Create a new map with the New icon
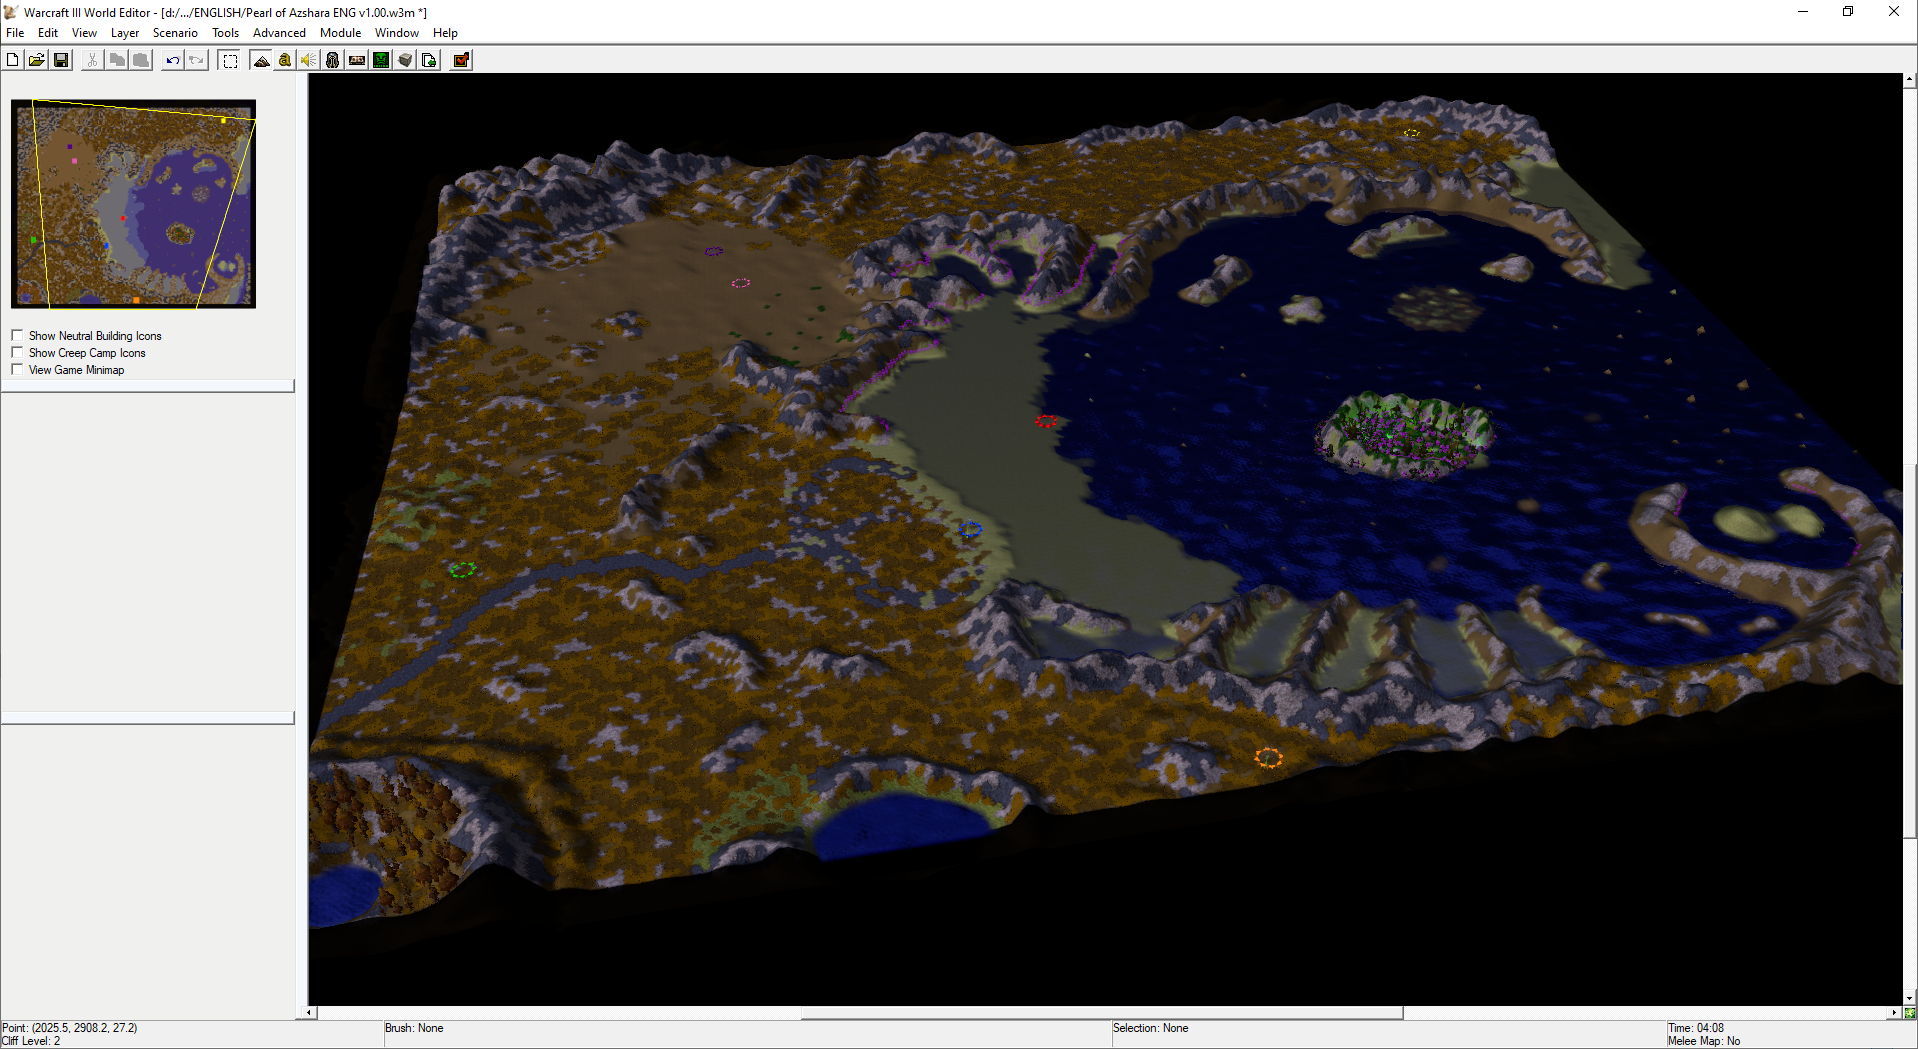1918x1049 pixels. click(x=12, y=60)
